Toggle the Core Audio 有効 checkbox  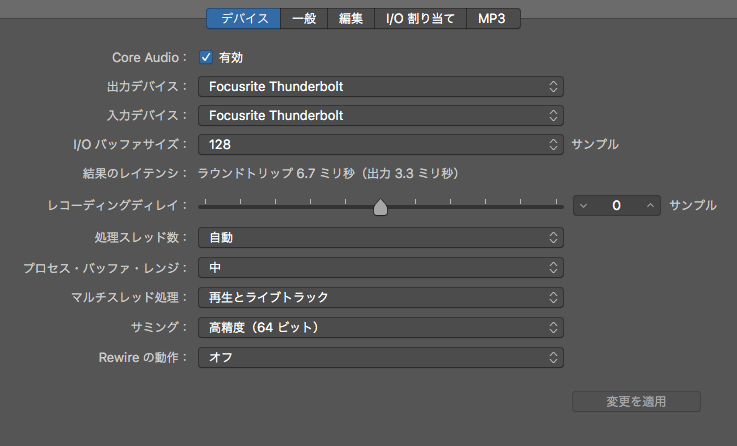tap(206, 57)
